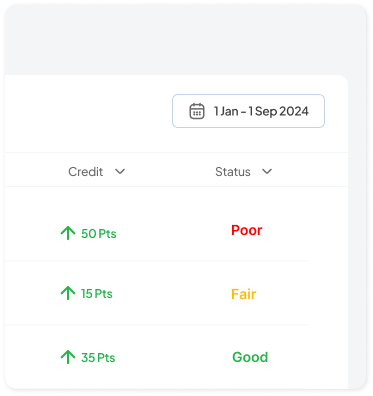The image size is (373, 396).
Task: Click the red Poor status label
Action: (x=247, y=230)
